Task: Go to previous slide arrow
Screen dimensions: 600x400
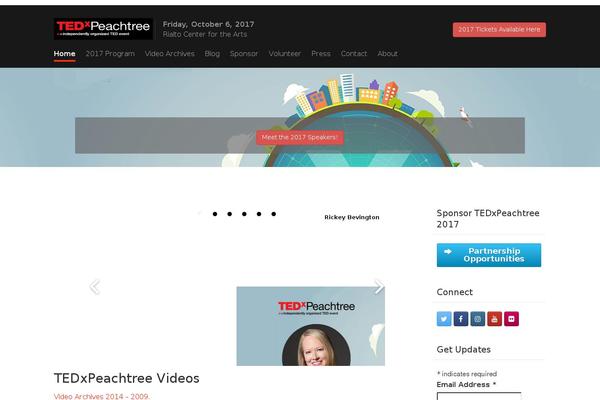Action: point(94,287)
